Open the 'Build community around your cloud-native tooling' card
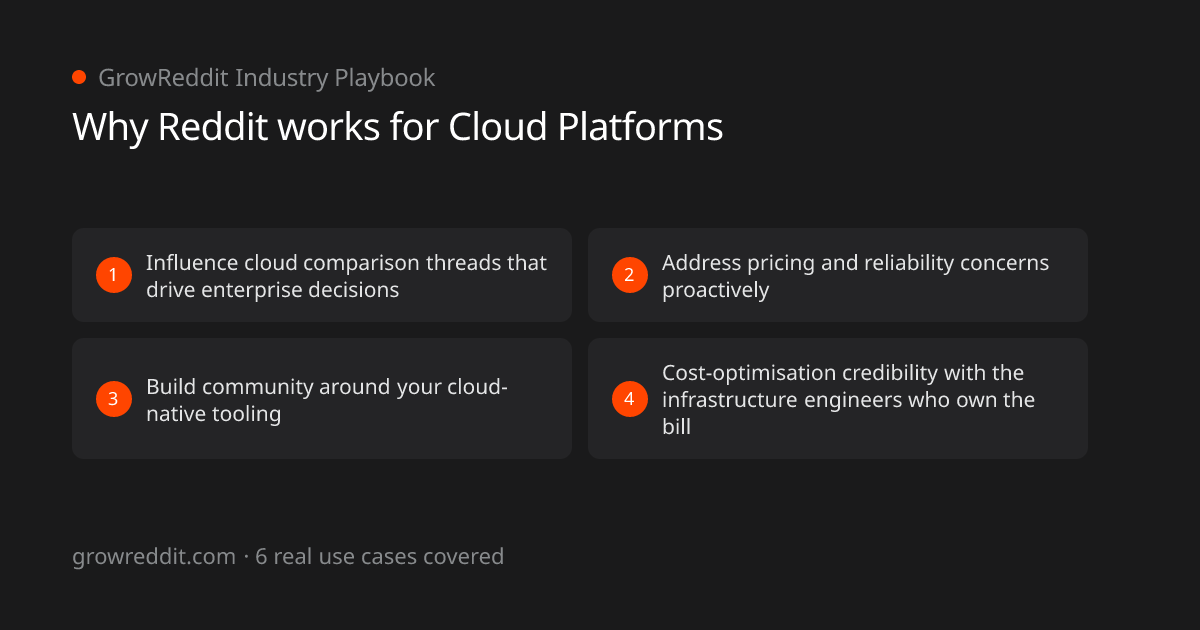Image resolution: width=1200 pixels, height=630 pixels. coord(322,399)
